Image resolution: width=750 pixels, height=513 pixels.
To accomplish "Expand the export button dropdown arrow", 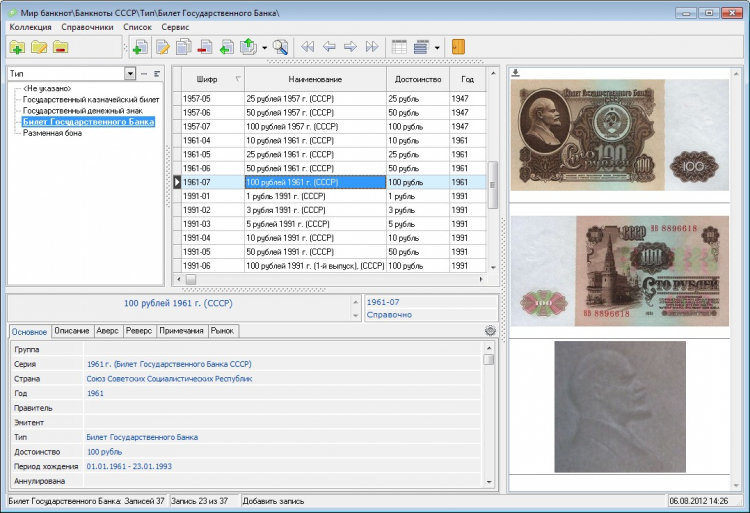I will coord(264,47).
